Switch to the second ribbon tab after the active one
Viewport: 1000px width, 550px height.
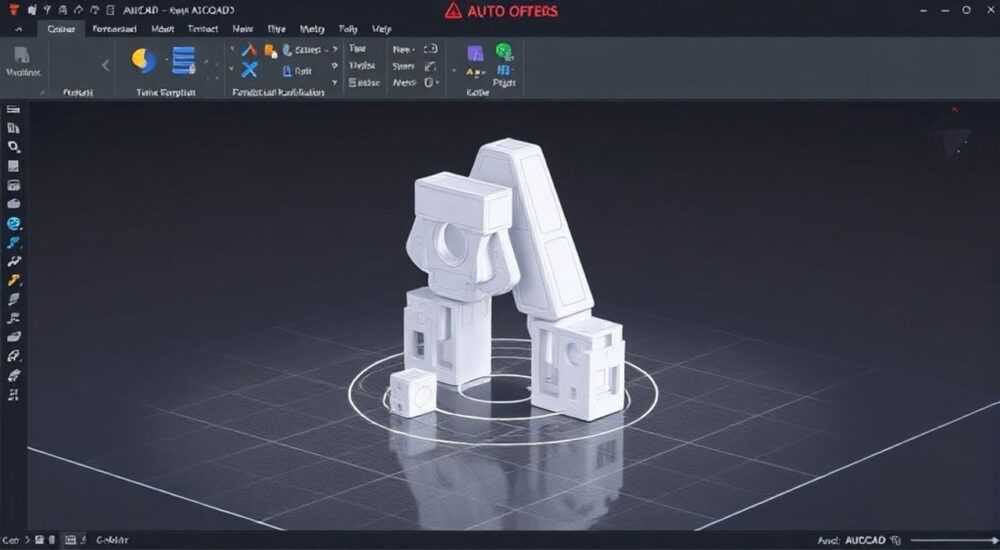[x=163, y=29]
